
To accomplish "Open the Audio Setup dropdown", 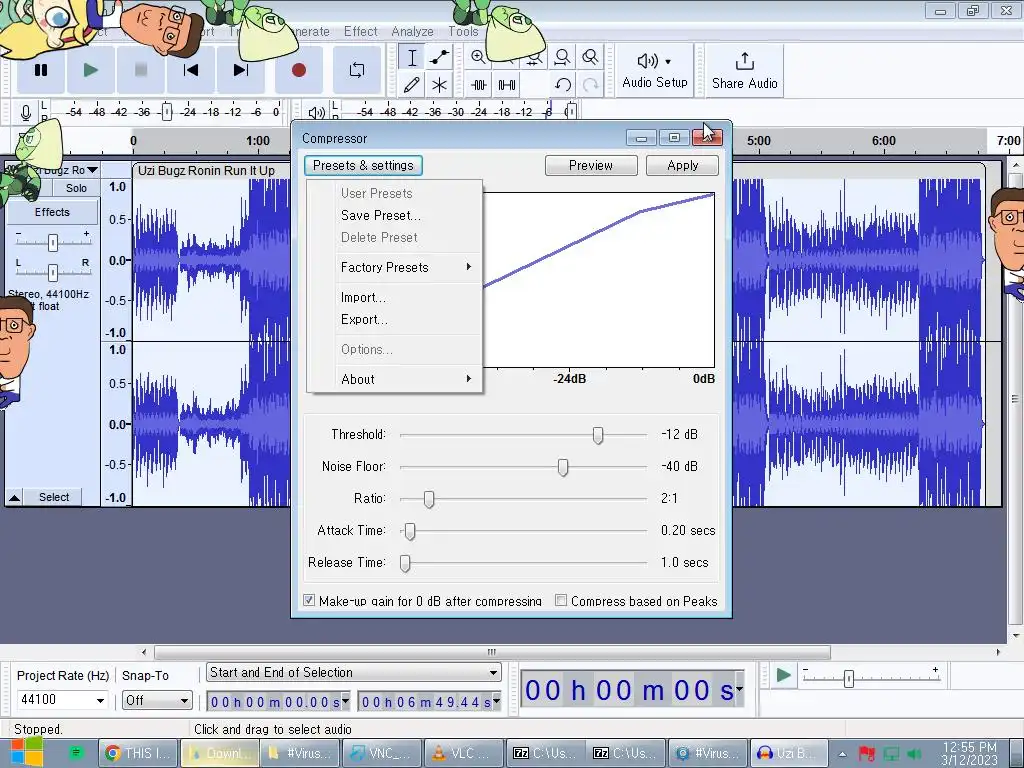I will click(x=654, y=71).
